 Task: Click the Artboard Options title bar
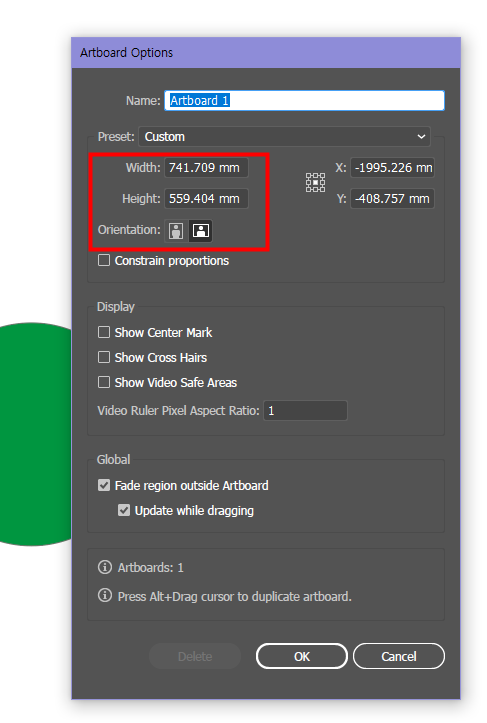pos(266,53)
